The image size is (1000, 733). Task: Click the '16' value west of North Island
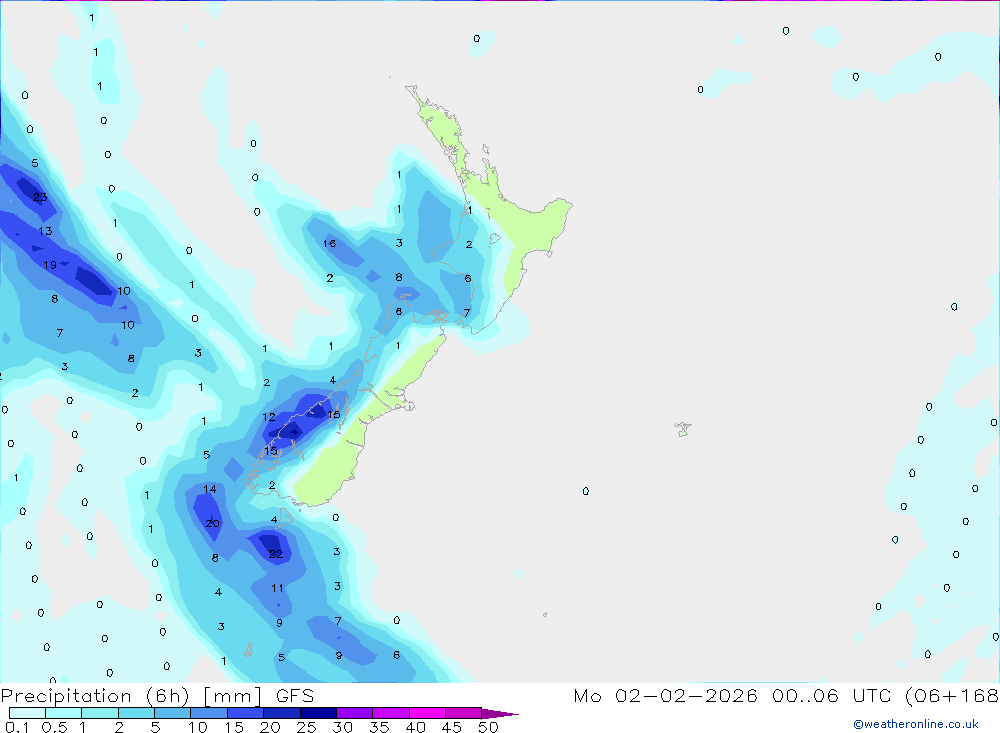329,244
